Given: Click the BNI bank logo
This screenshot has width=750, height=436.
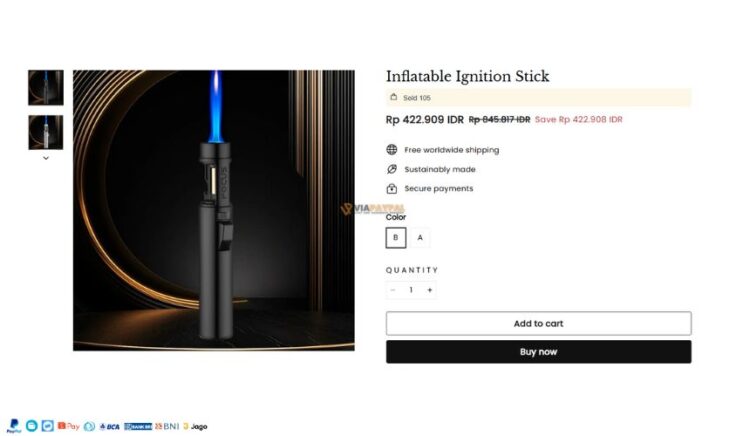Looking at the screenshot, I should click(x=166, y=426).
